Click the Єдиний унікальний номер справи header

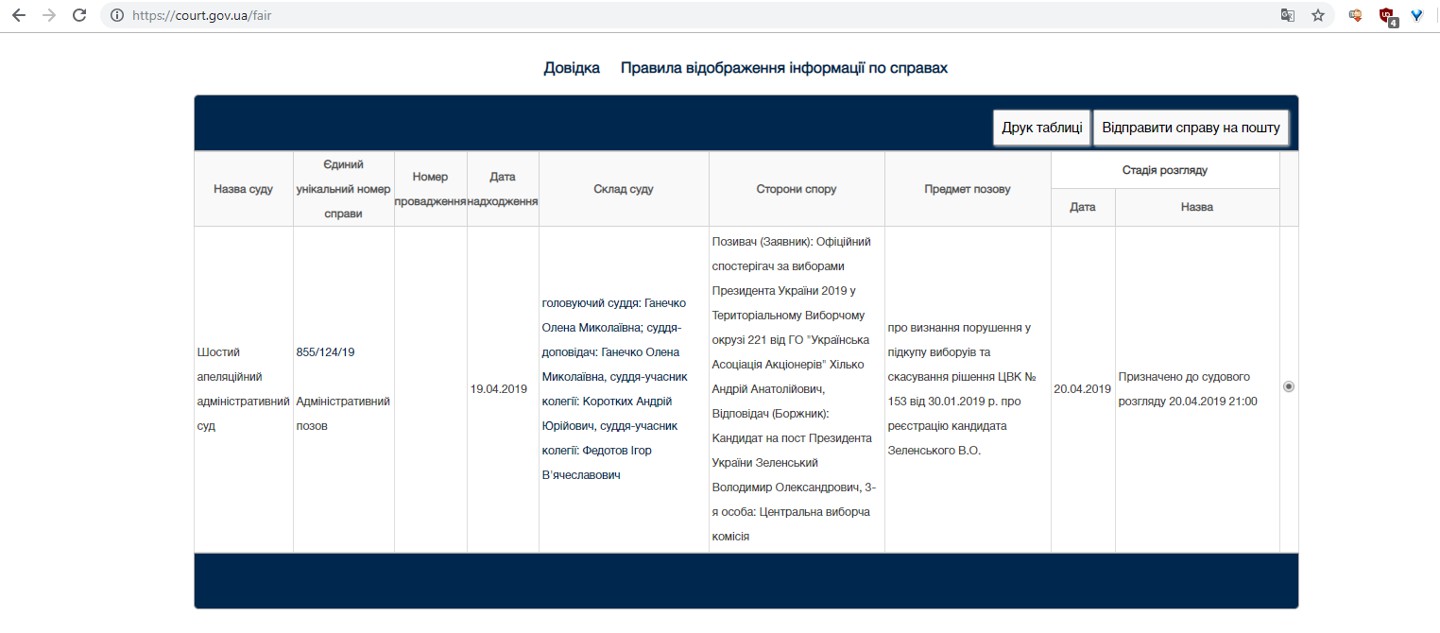coord(343,189)
